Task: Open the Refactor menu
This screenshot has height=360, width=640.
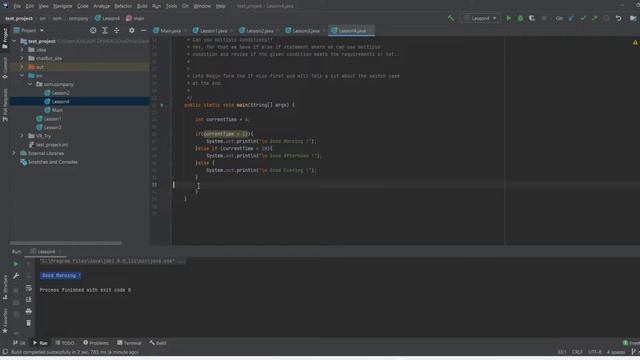Action: tap(123, 6)
